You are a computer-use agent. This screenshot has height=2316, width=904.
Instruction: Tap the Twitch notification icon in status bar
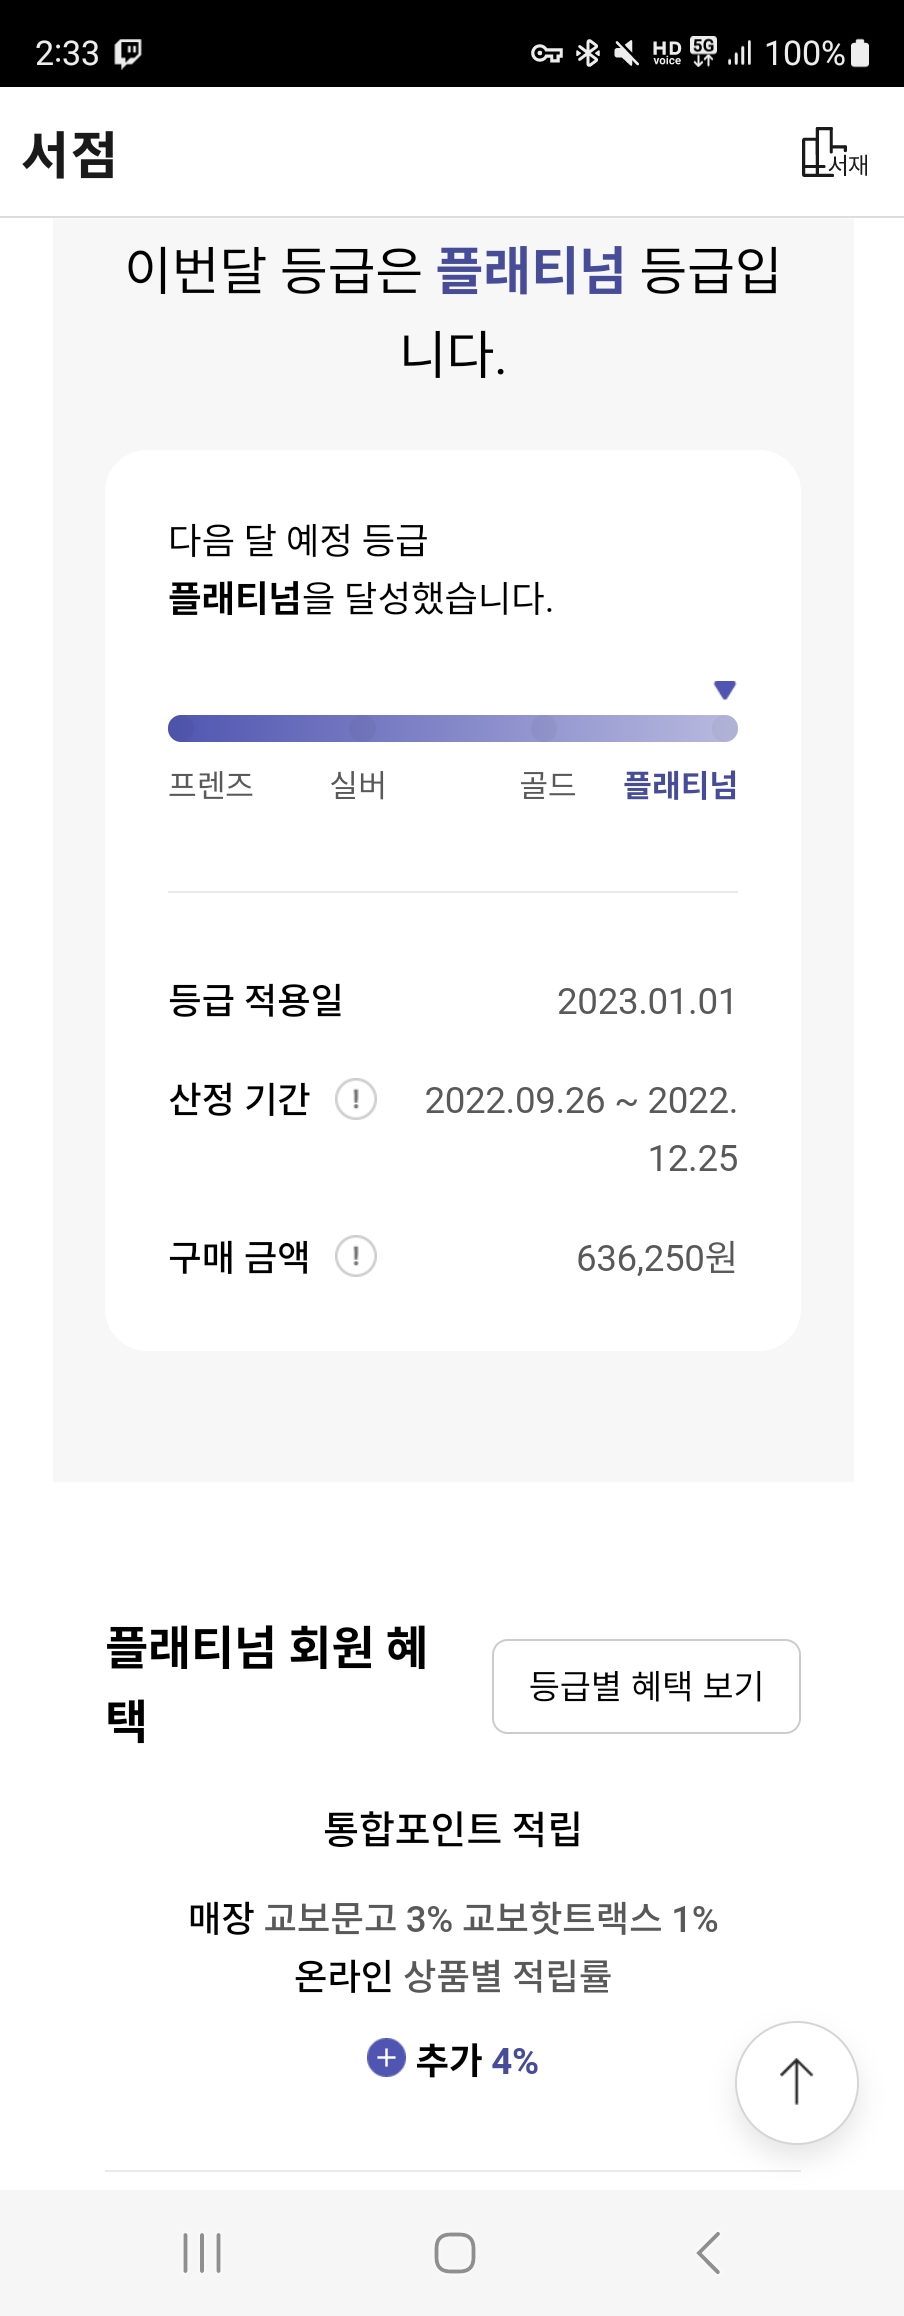128,53
